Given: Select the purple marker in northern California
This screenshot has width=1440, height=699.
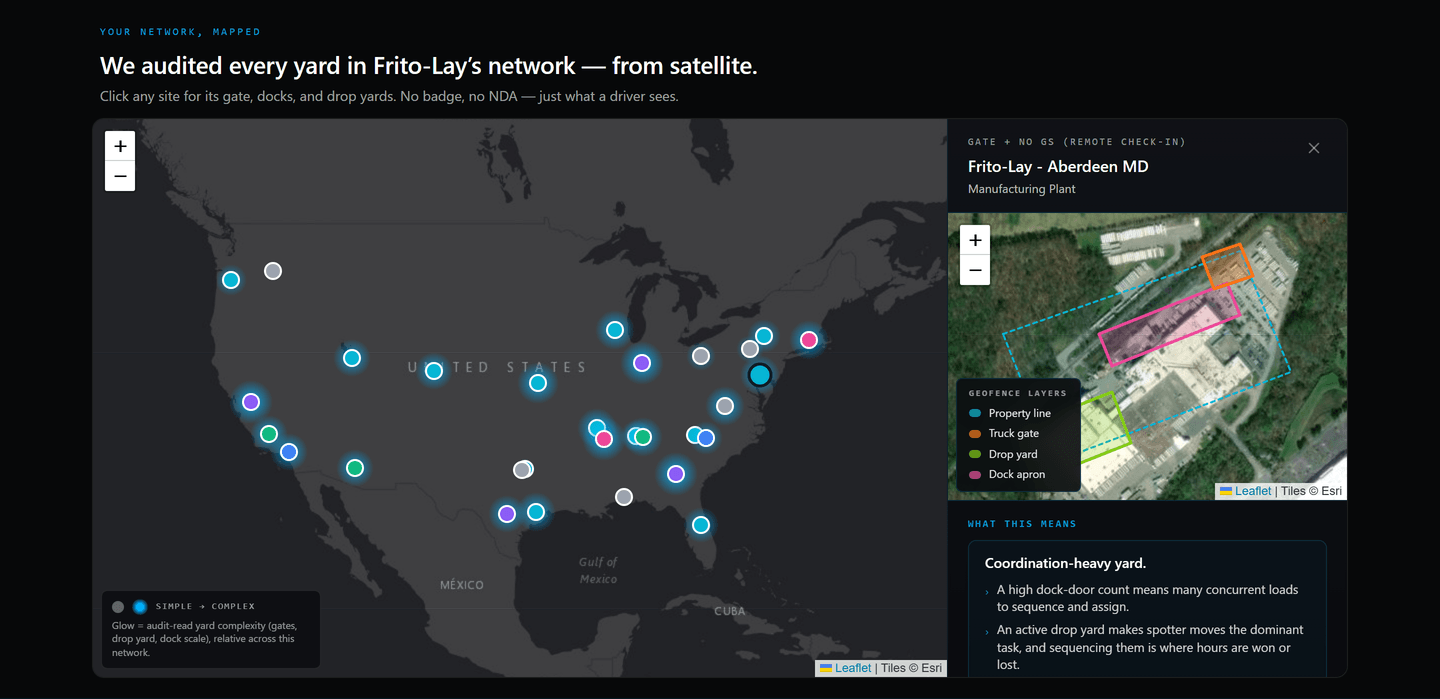Looking at the screenshot, I should 251,402.
